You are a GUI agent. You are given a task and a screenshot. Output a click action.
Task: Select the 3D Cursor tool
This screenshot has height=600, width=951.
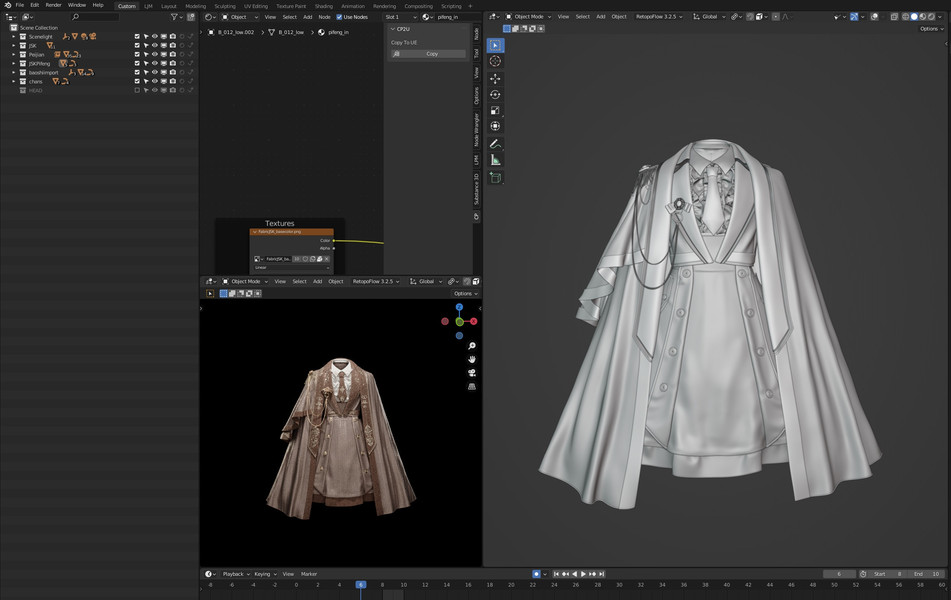[495, 61]
